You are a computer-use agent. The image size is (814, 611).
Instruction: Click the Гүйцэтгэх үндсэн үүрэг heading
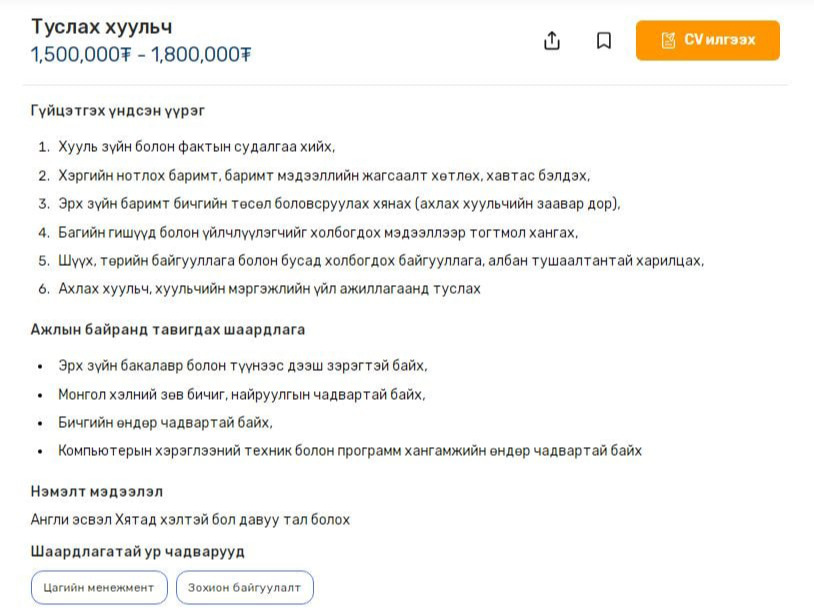coord(118,110)
